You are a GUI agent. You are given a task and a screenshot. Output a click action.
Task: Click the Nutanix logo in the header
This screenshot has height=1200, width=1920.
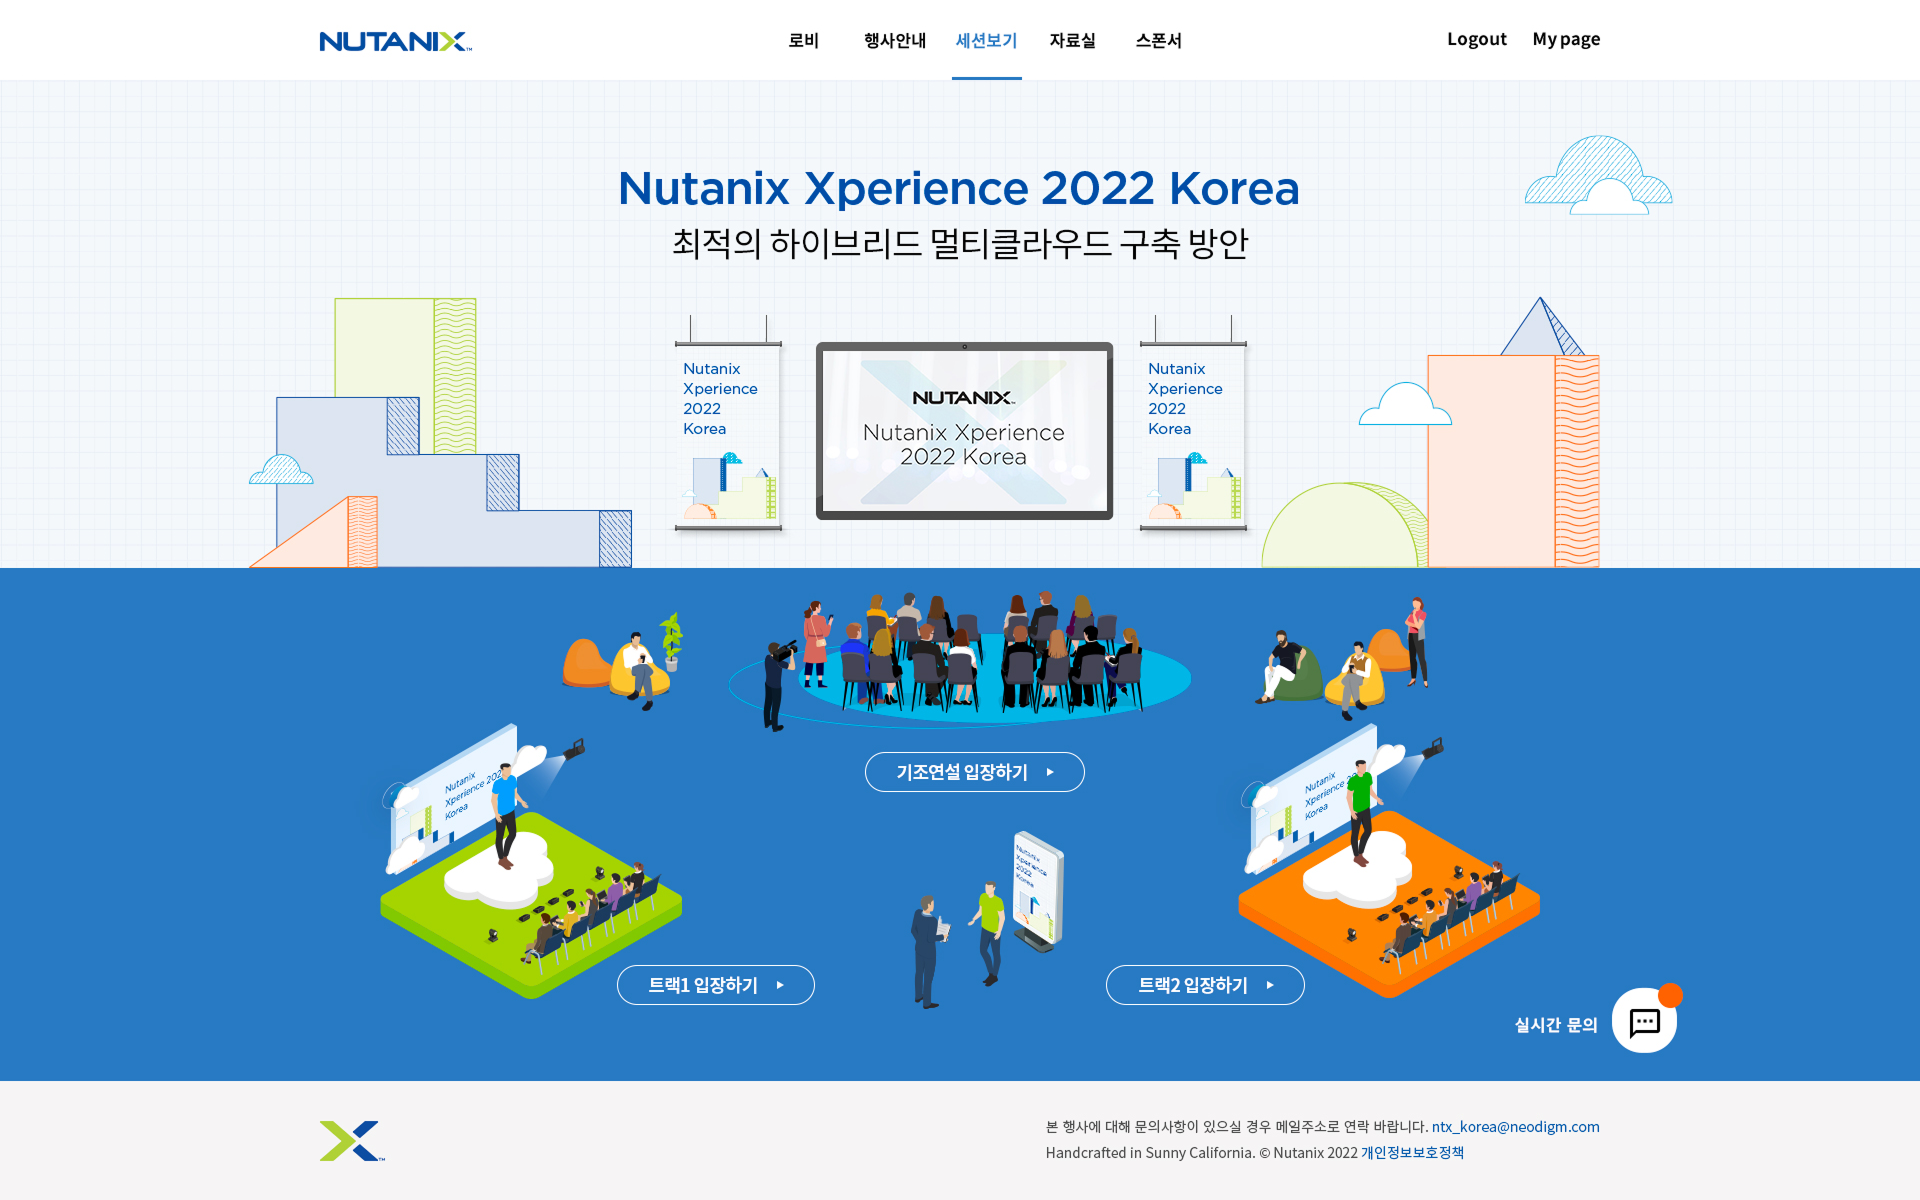(395, 41)
